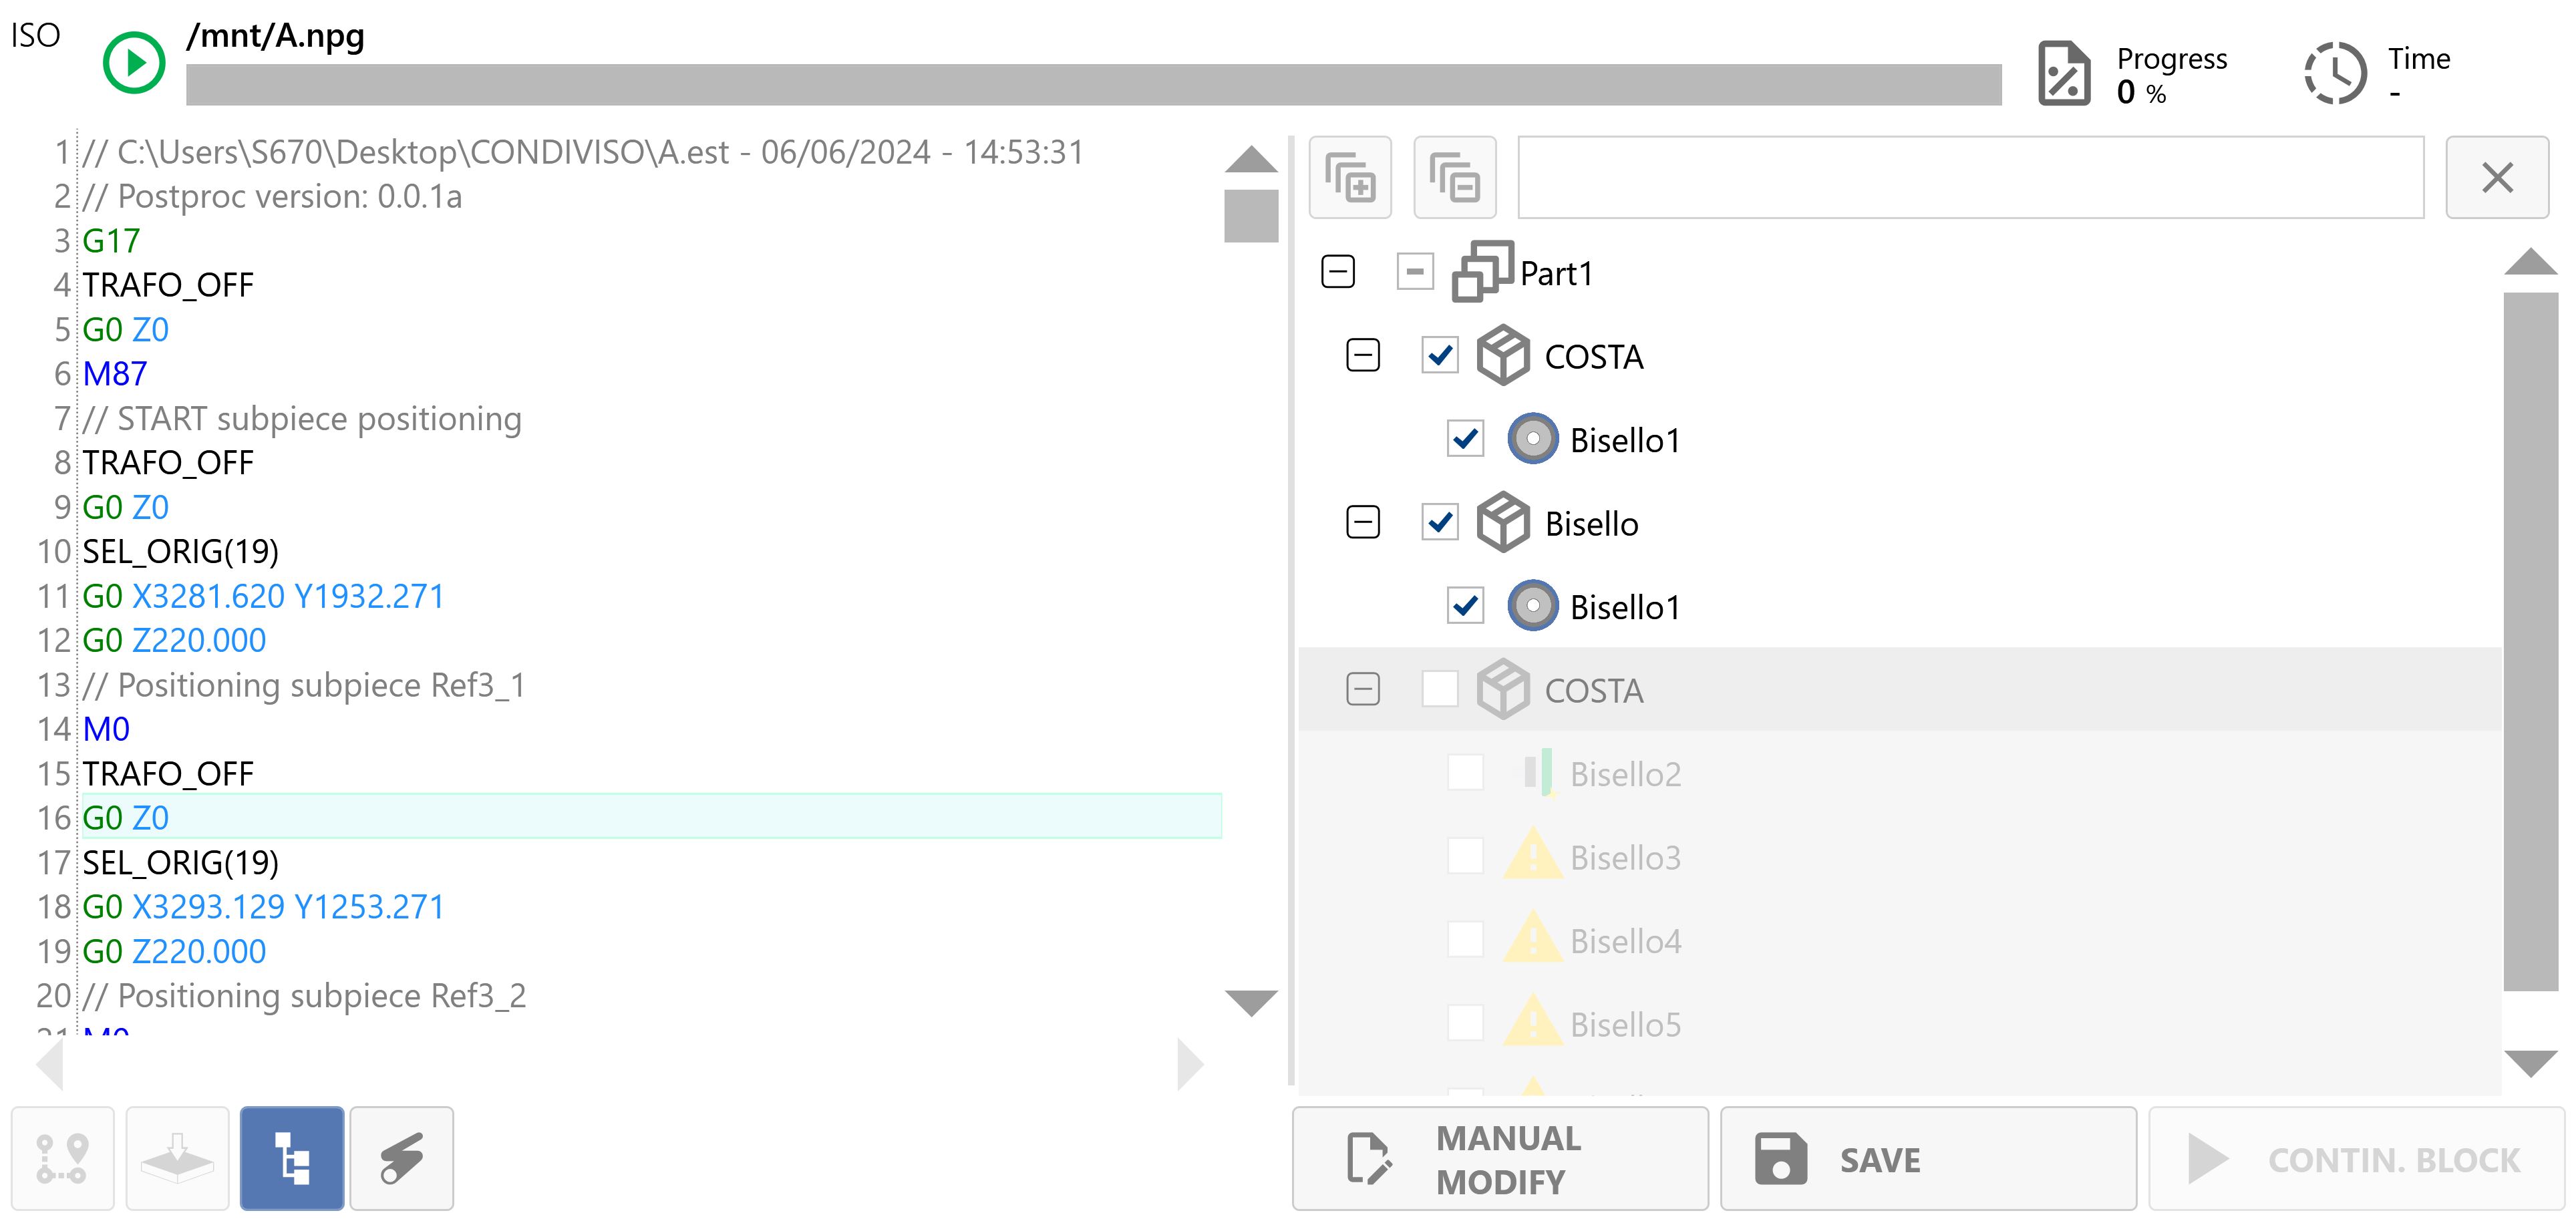Click the Part1 assembly icon
The width and height of the screenshot is (2576, 1221).
1482,272
